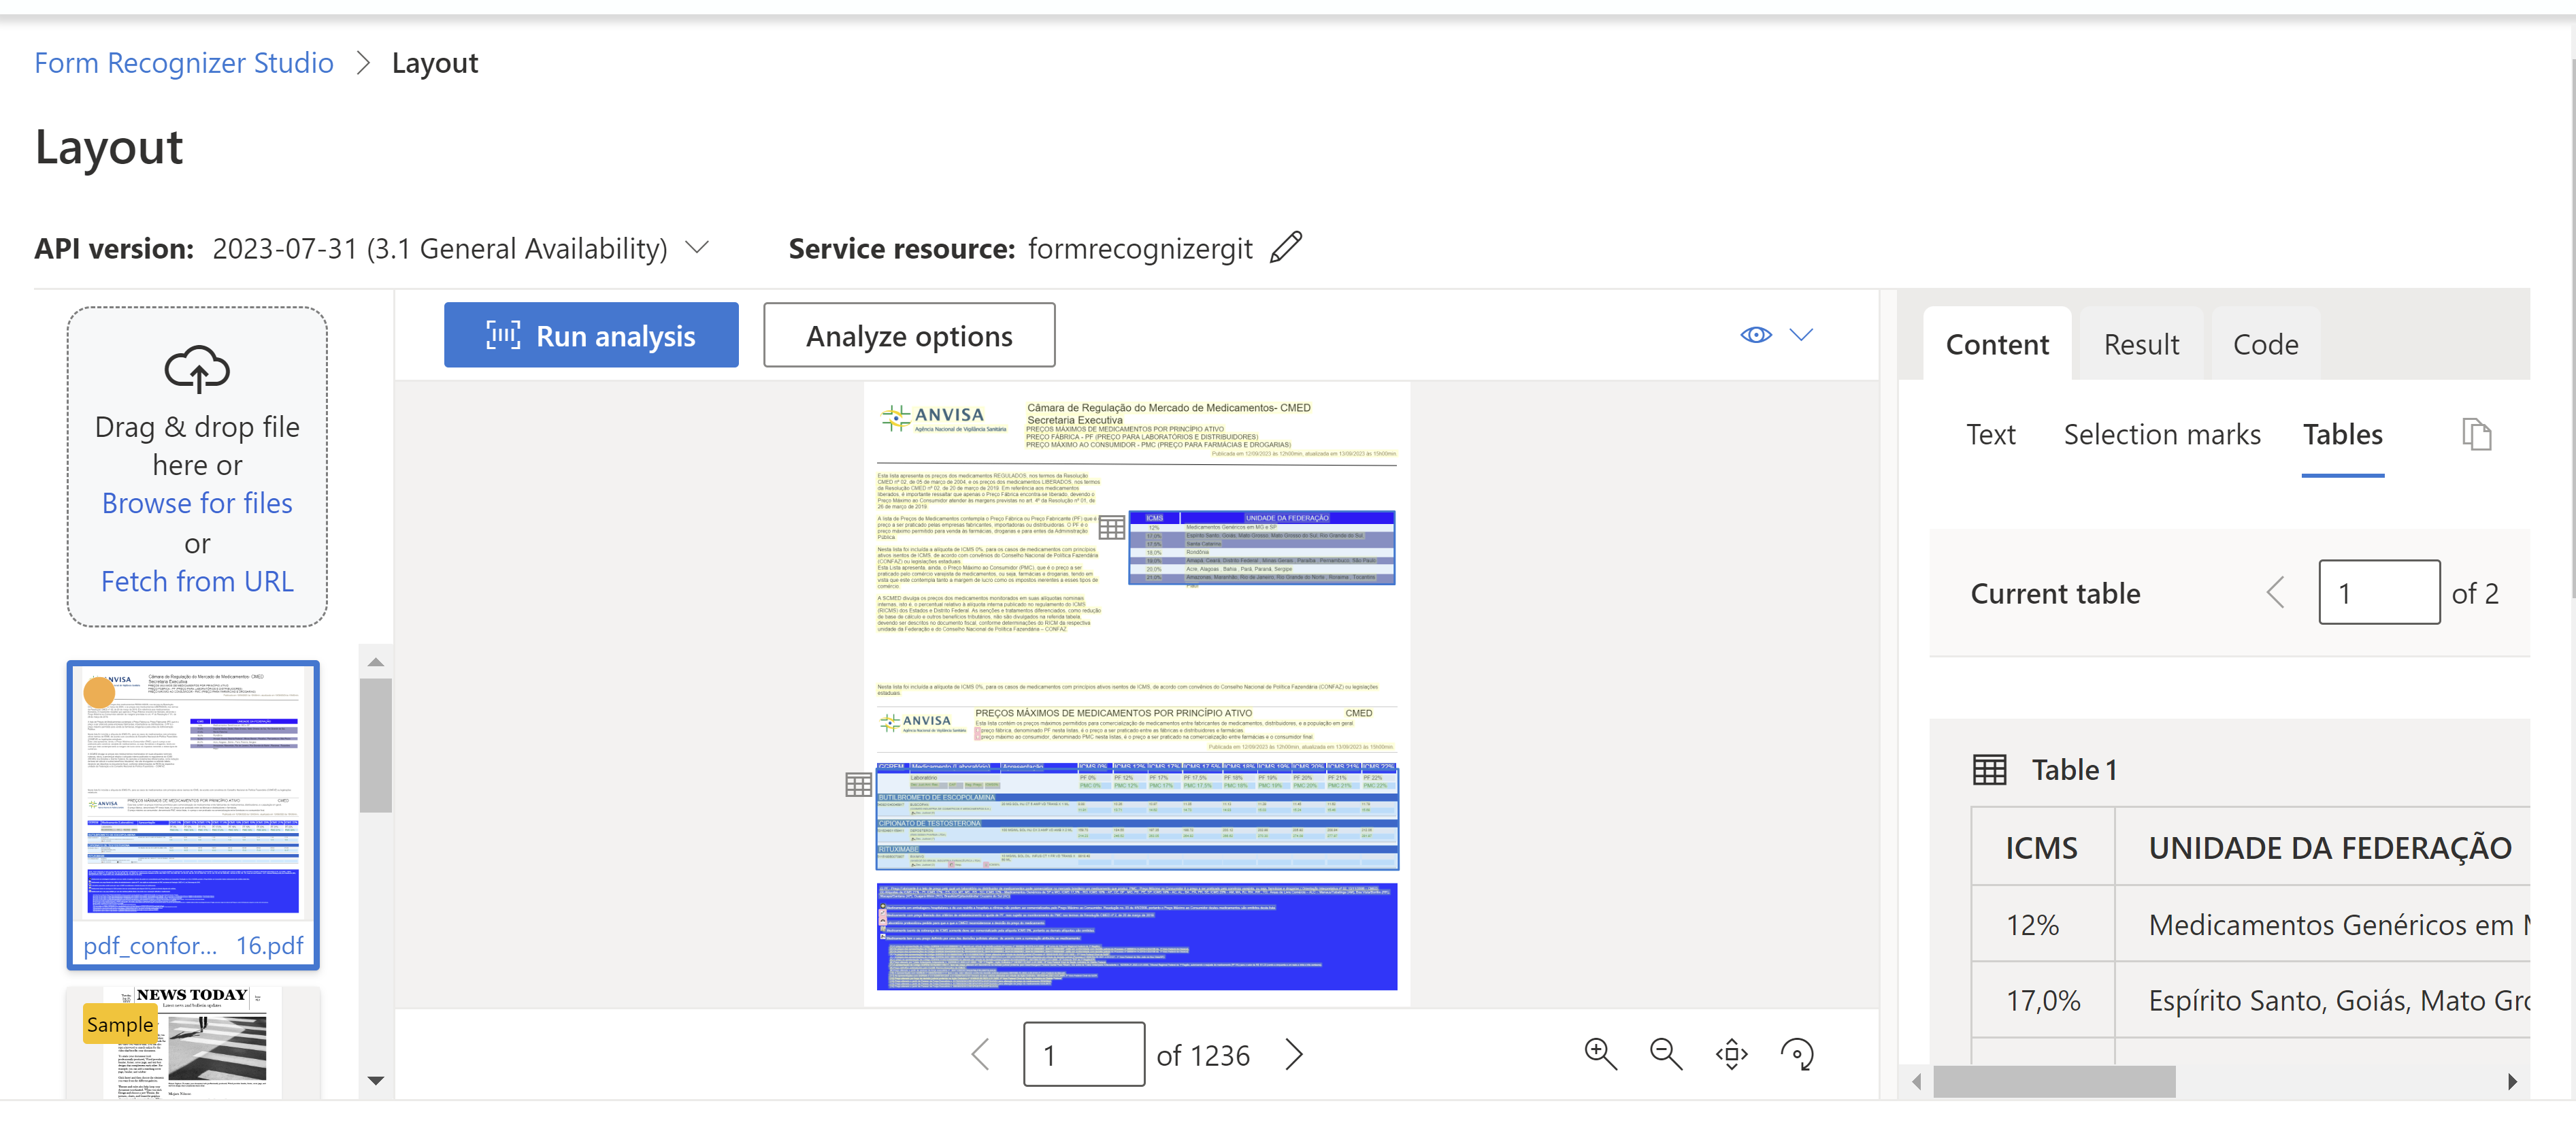This screenshot has width=2576, height=1127.
Task: Go to previous table arrow
Action: 2276,593
